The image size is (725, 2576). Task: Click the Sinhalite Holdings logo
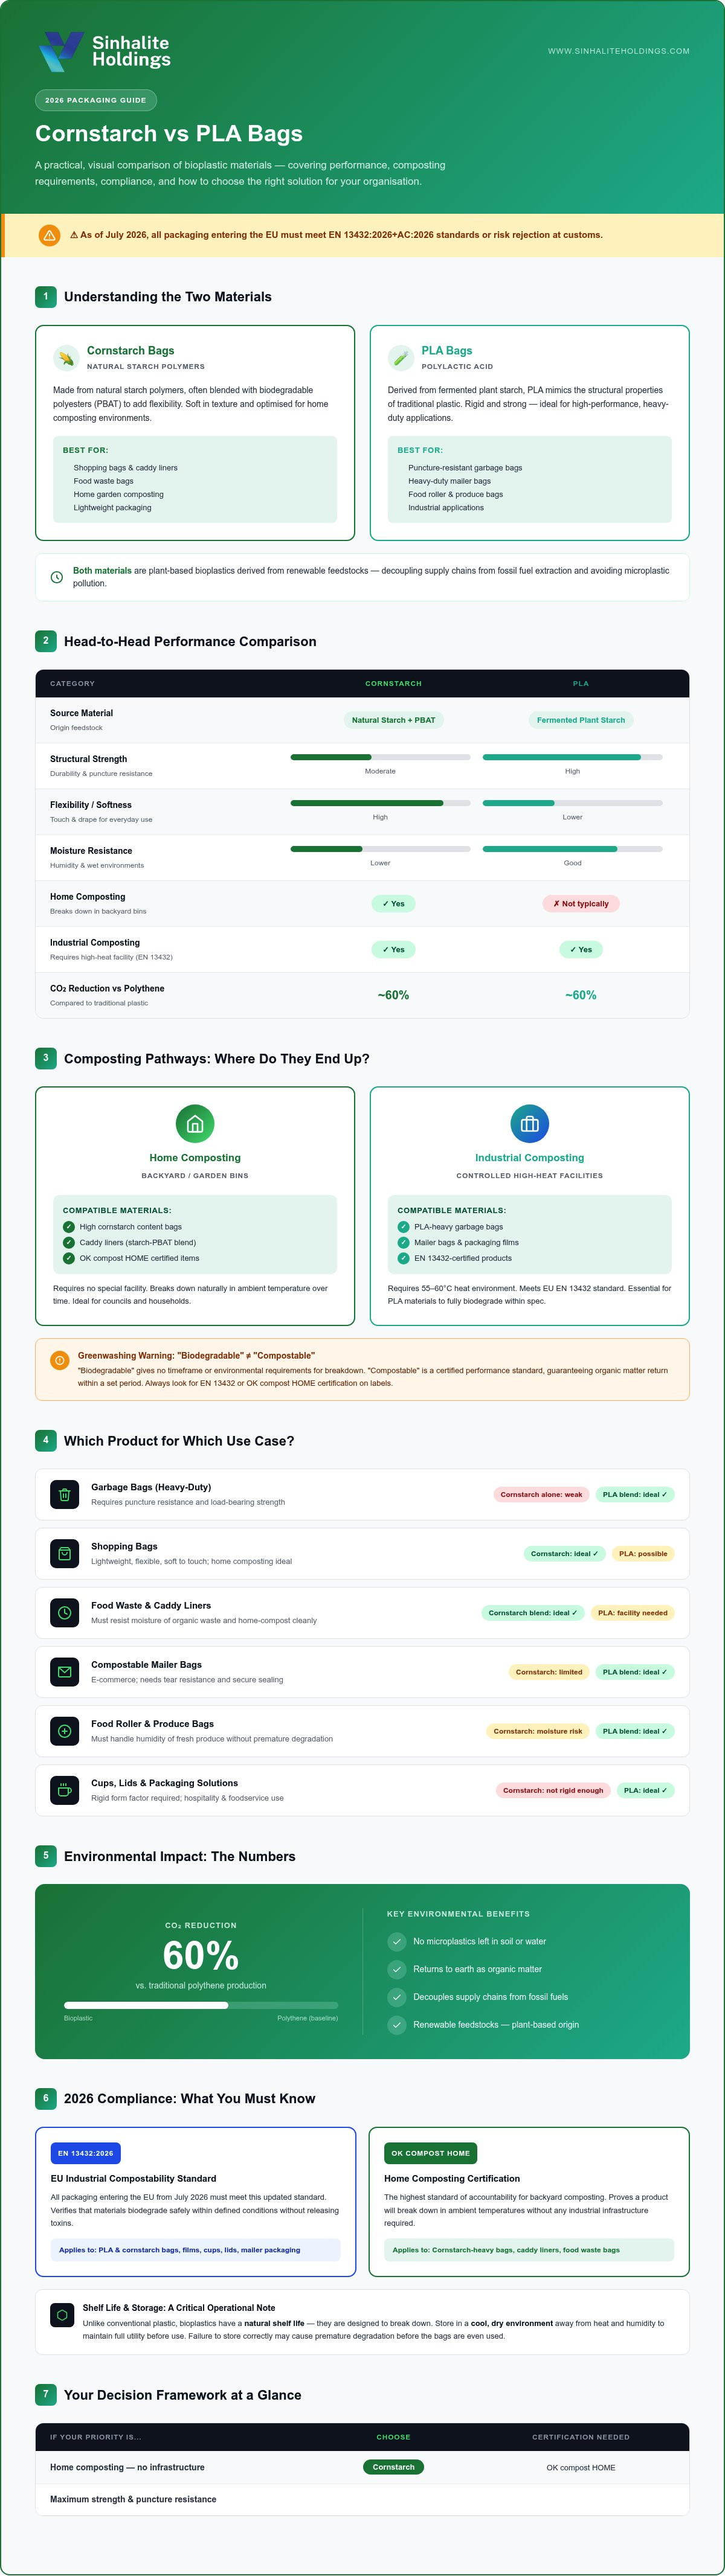click(x=104, y=51)
